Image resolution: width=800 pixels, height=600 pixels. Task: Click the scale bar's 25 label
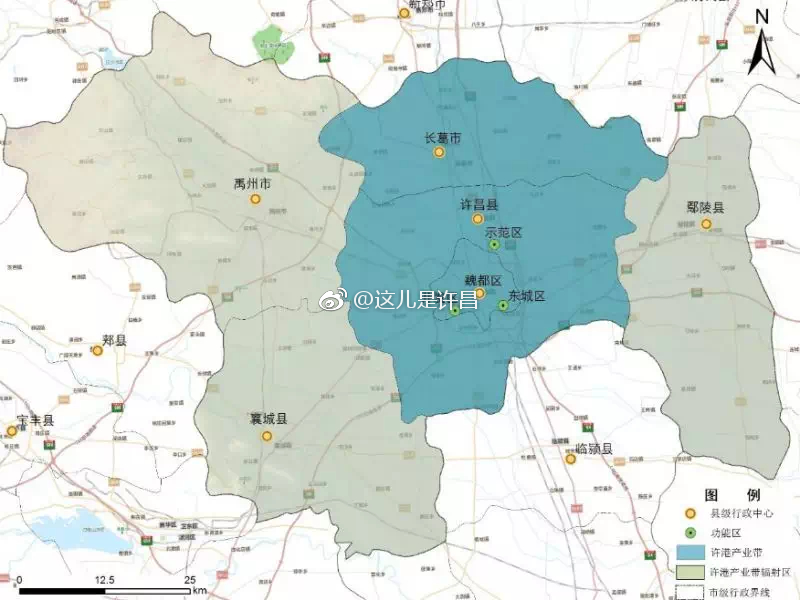(x=190, y=580)
